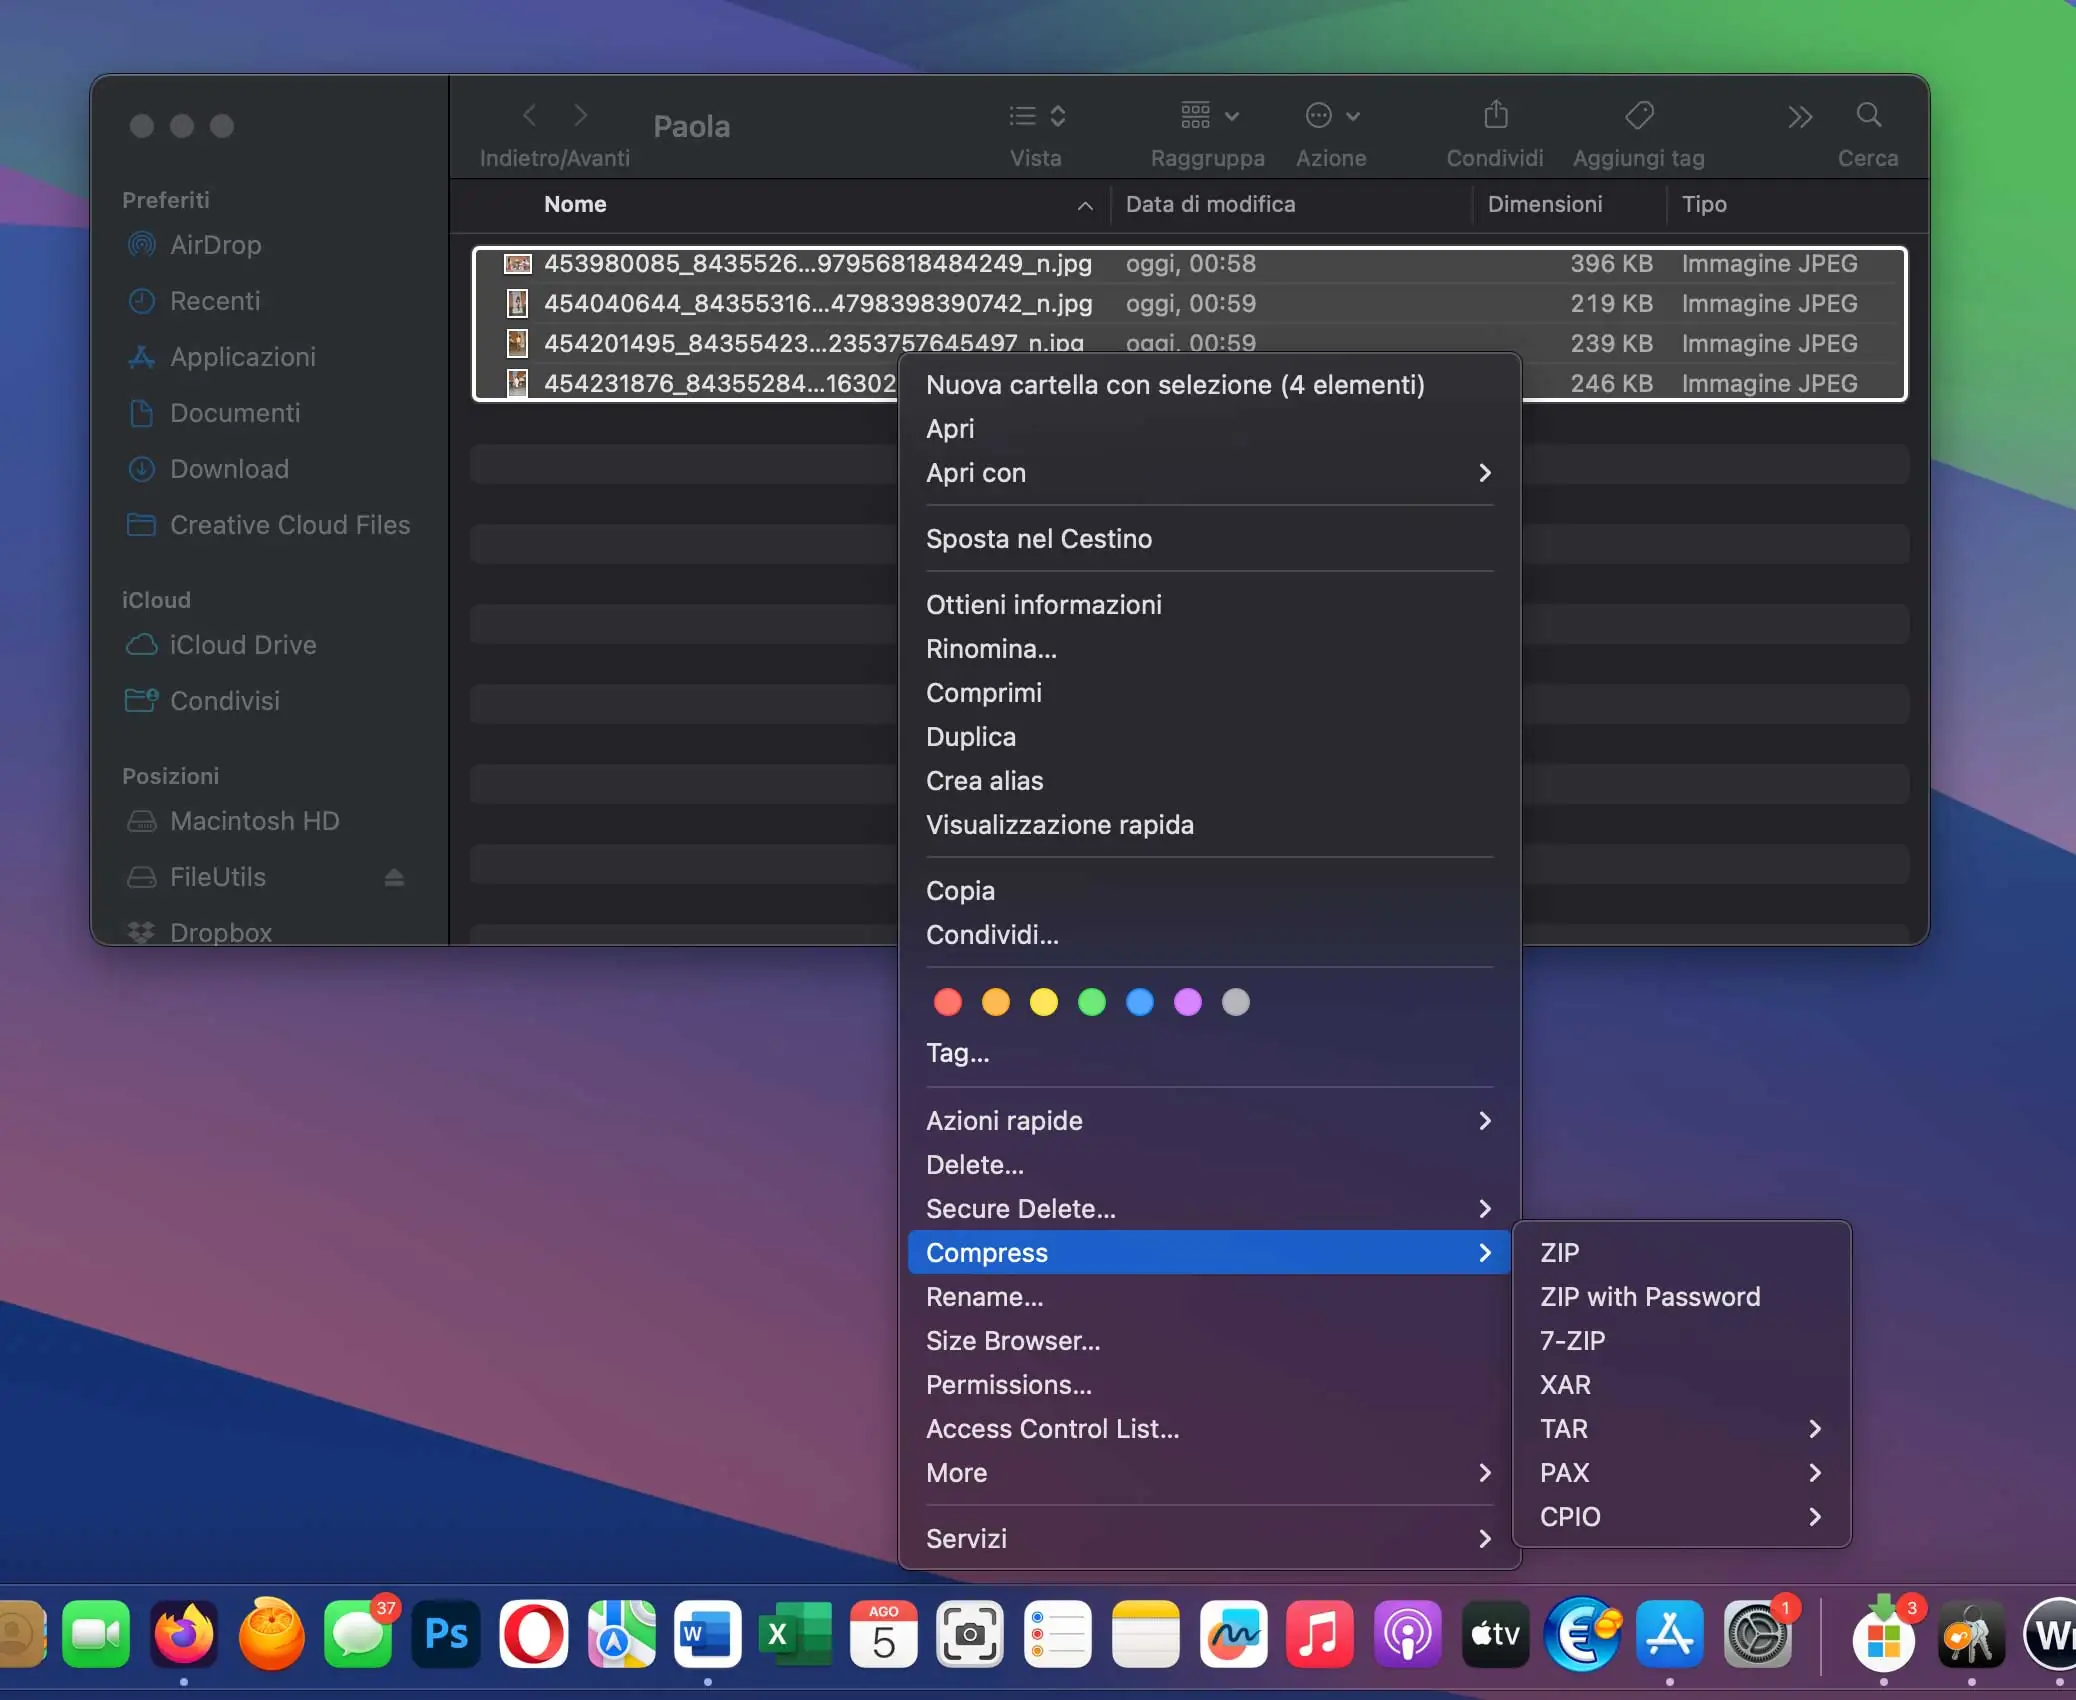Image resolution: width=2076 pixels, height=1700 pixels.
Task: Select Sposta nel Cestino from context menu
Action: [x=1039, y=538]
